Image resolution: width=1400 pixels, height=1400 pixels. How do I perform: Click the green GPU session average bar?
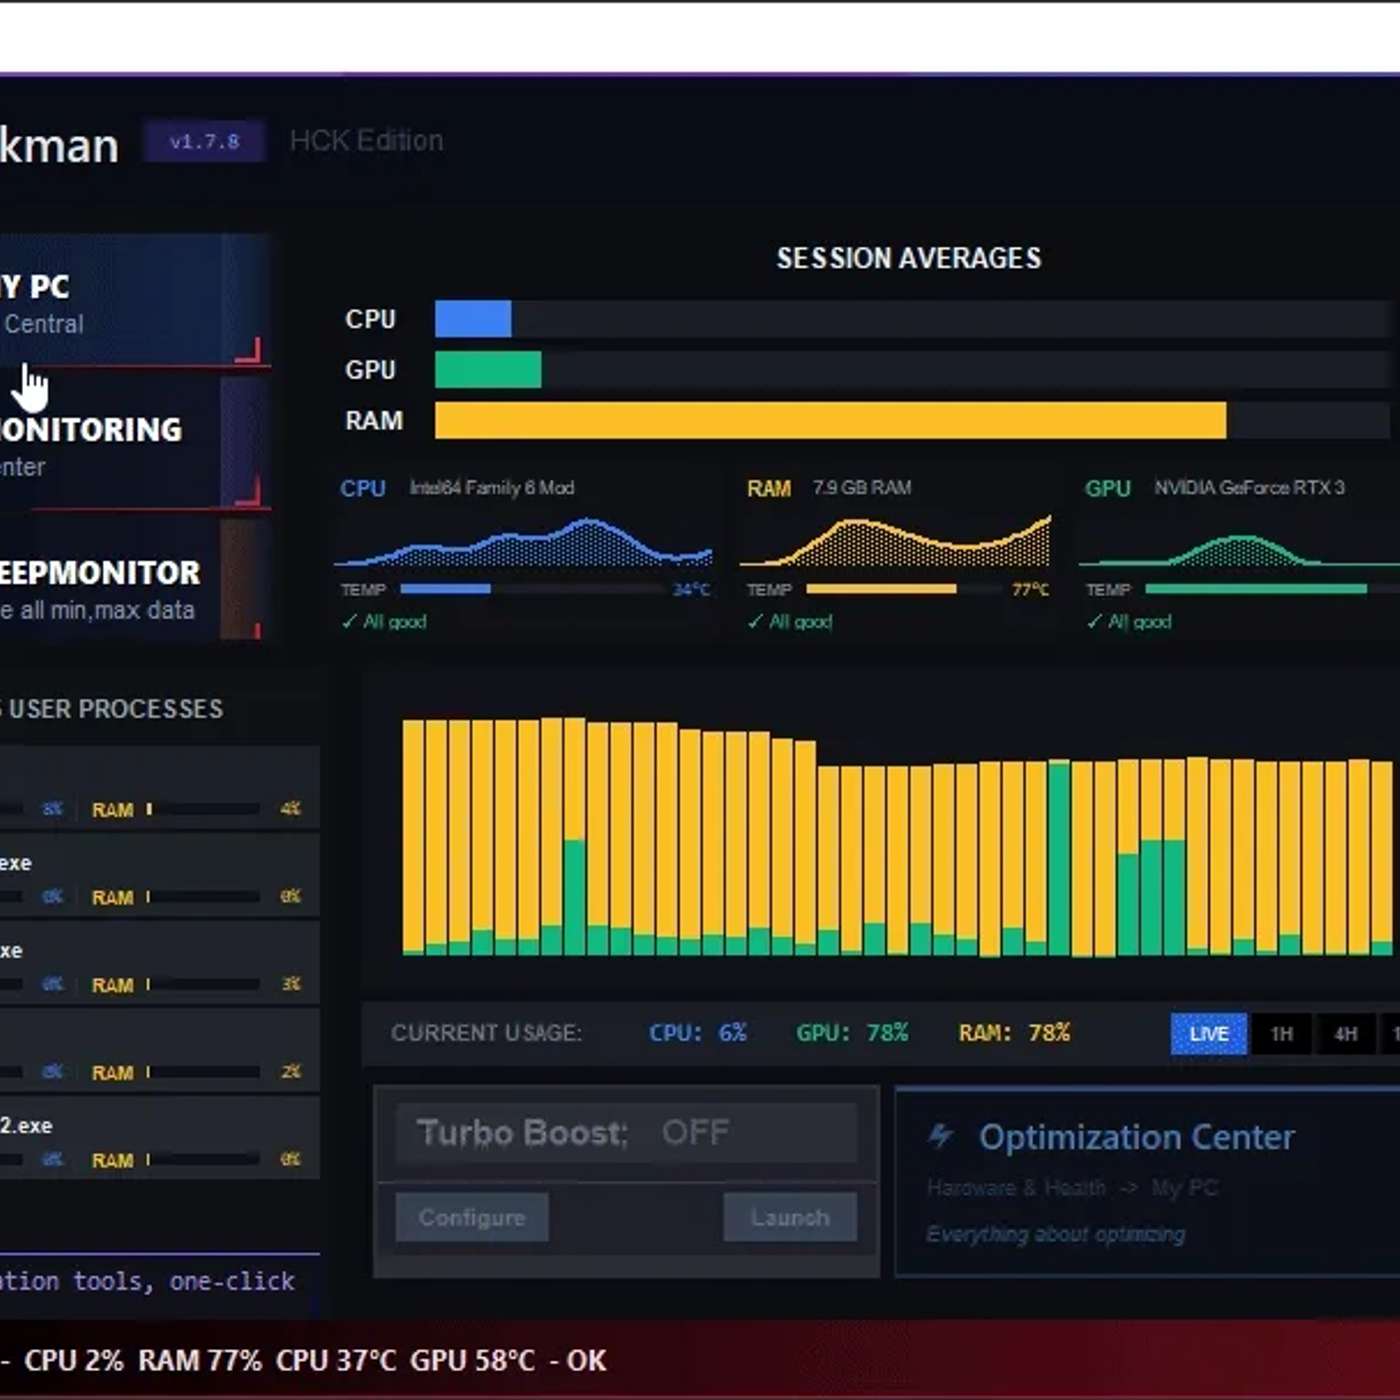pyautogui.click(x=488, y=370)
